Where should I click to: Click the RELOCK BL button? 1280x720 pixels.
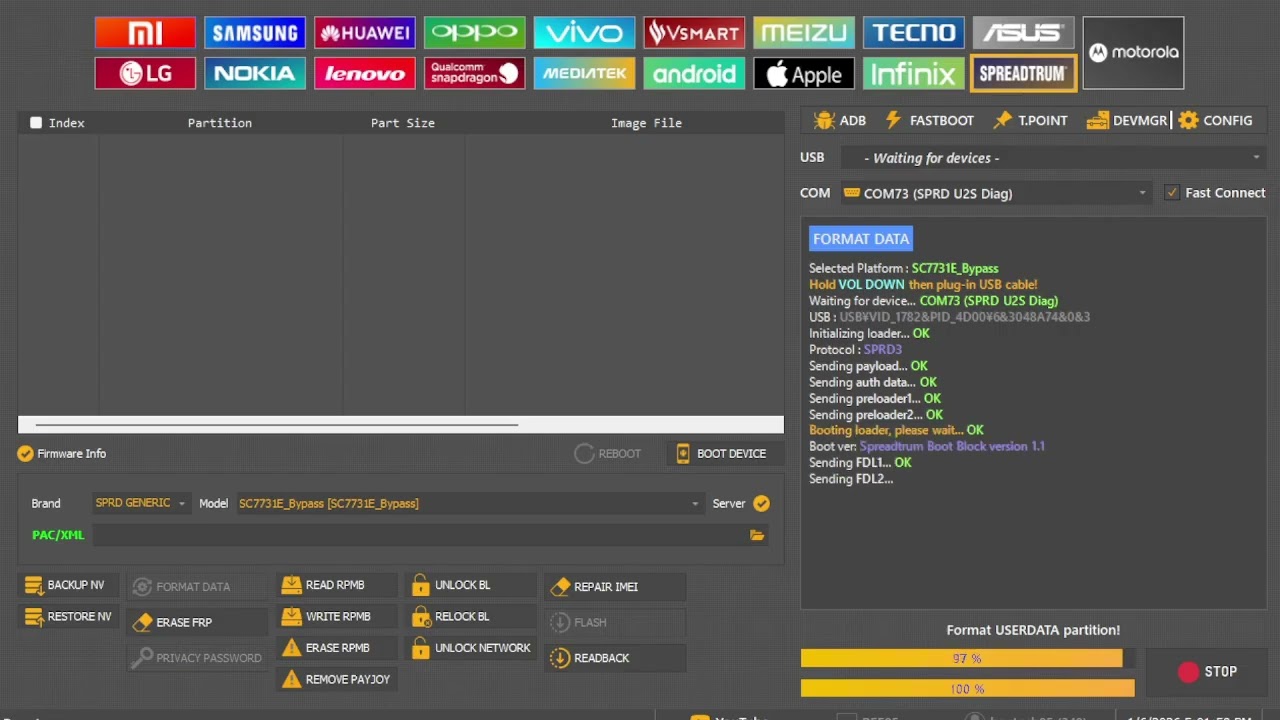tap(472, 617)
